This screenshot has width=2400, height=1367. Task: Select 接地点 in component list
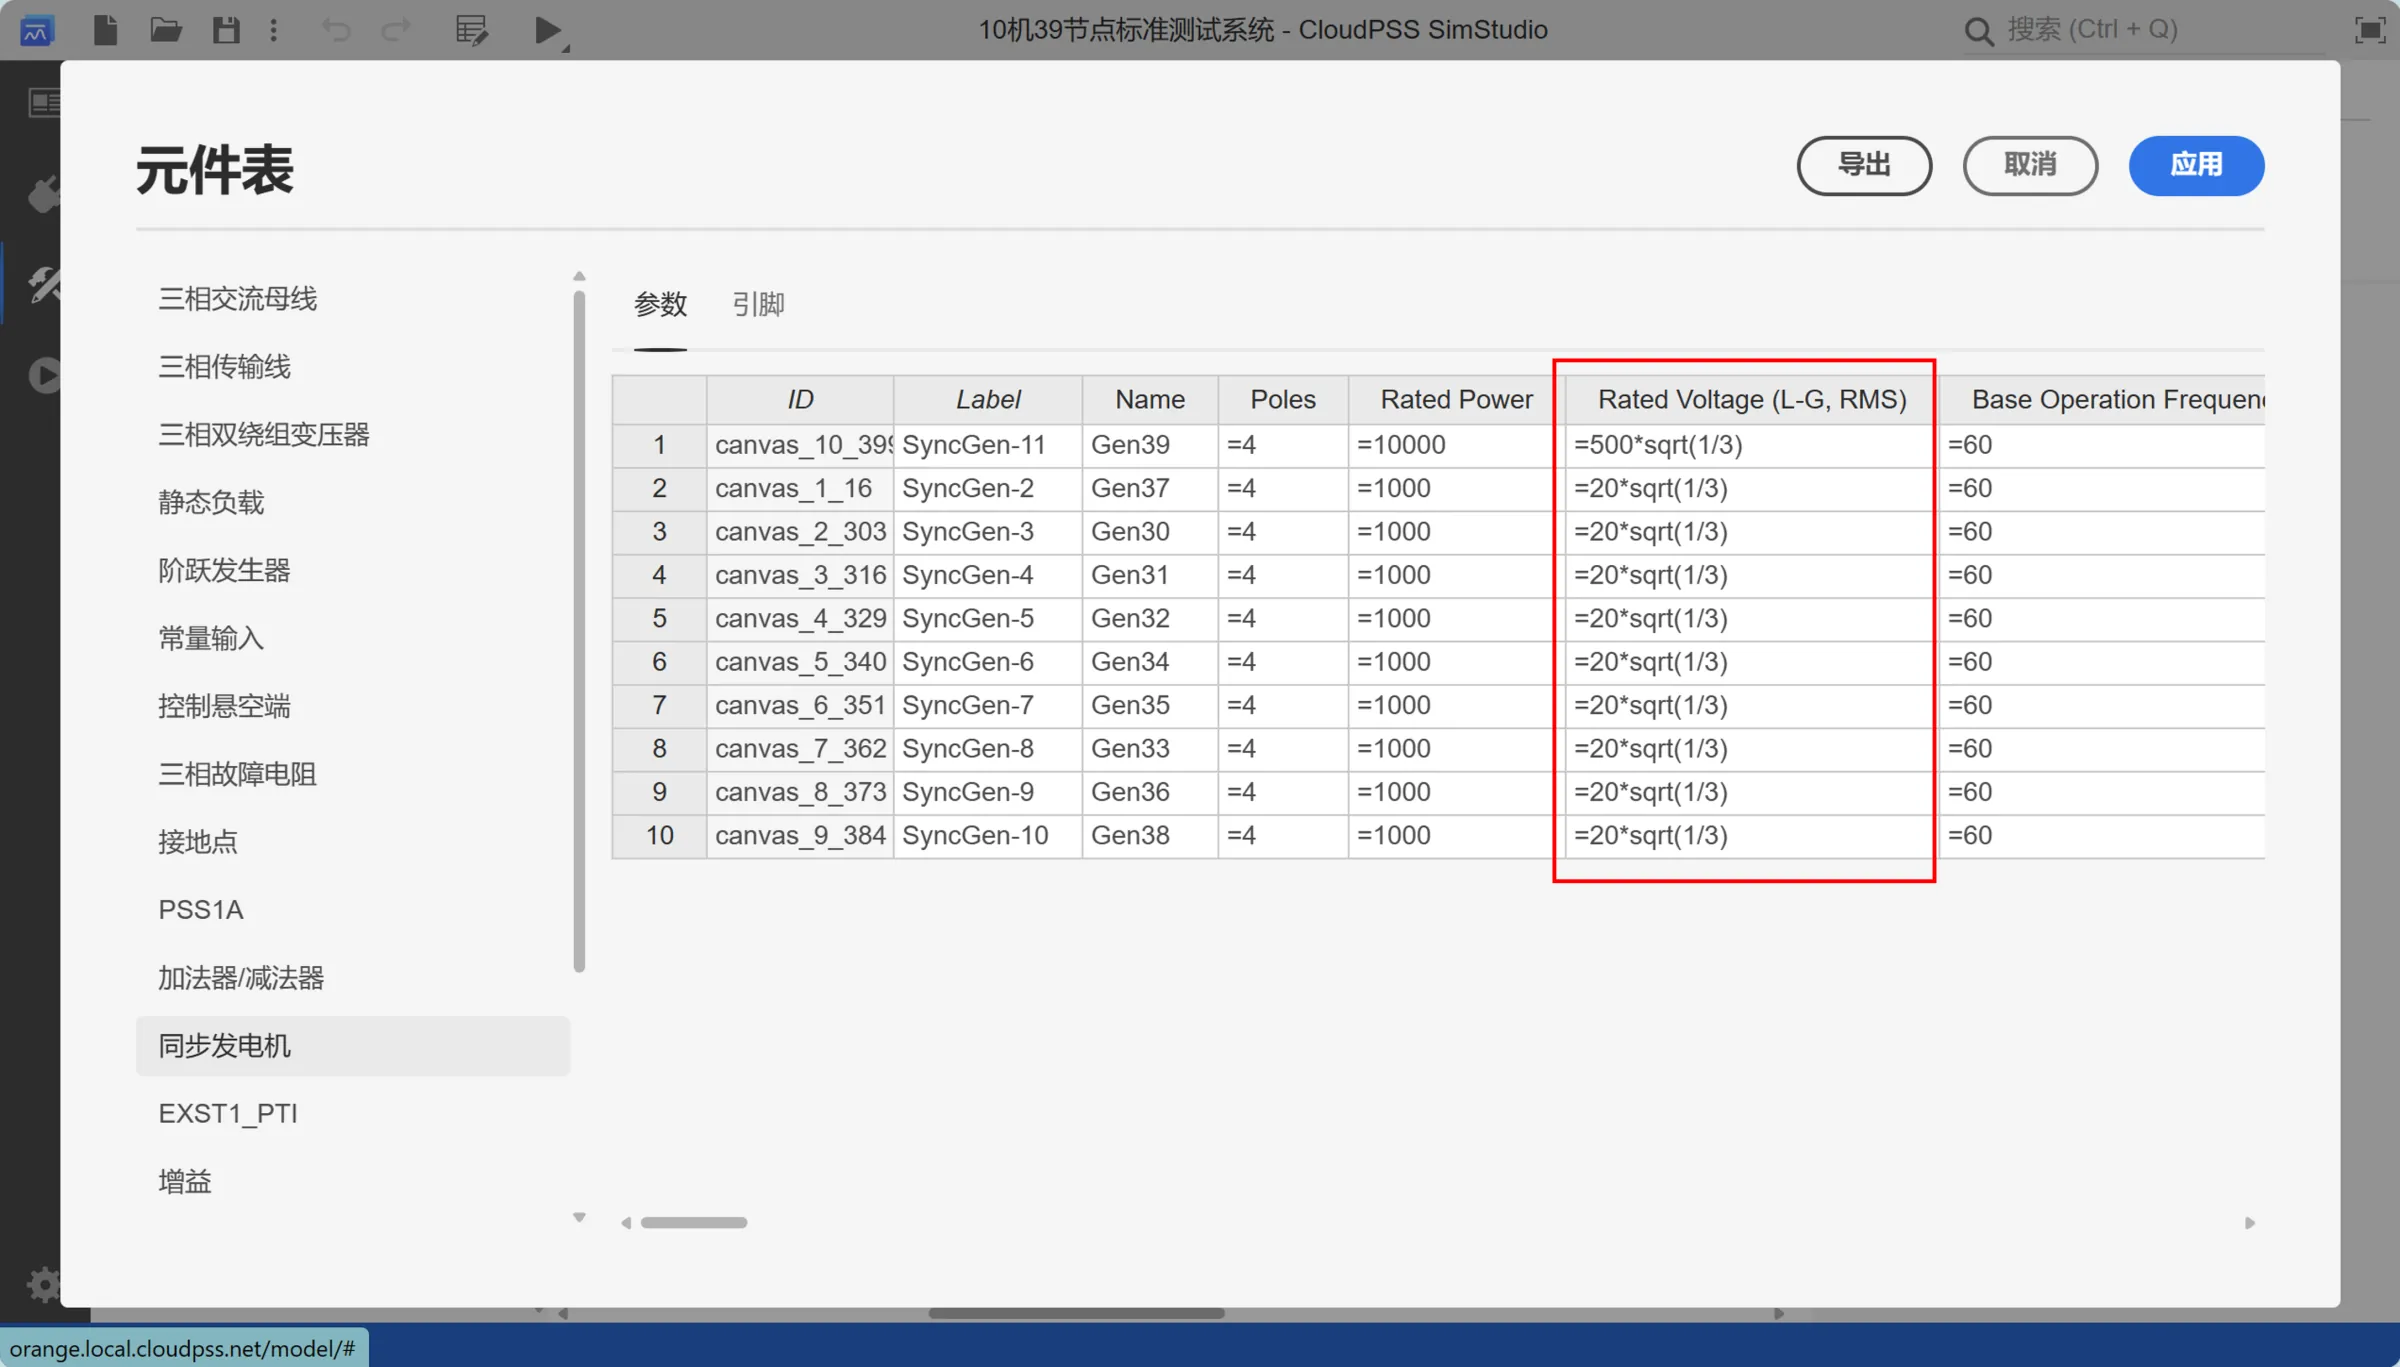tap(352, 842)
